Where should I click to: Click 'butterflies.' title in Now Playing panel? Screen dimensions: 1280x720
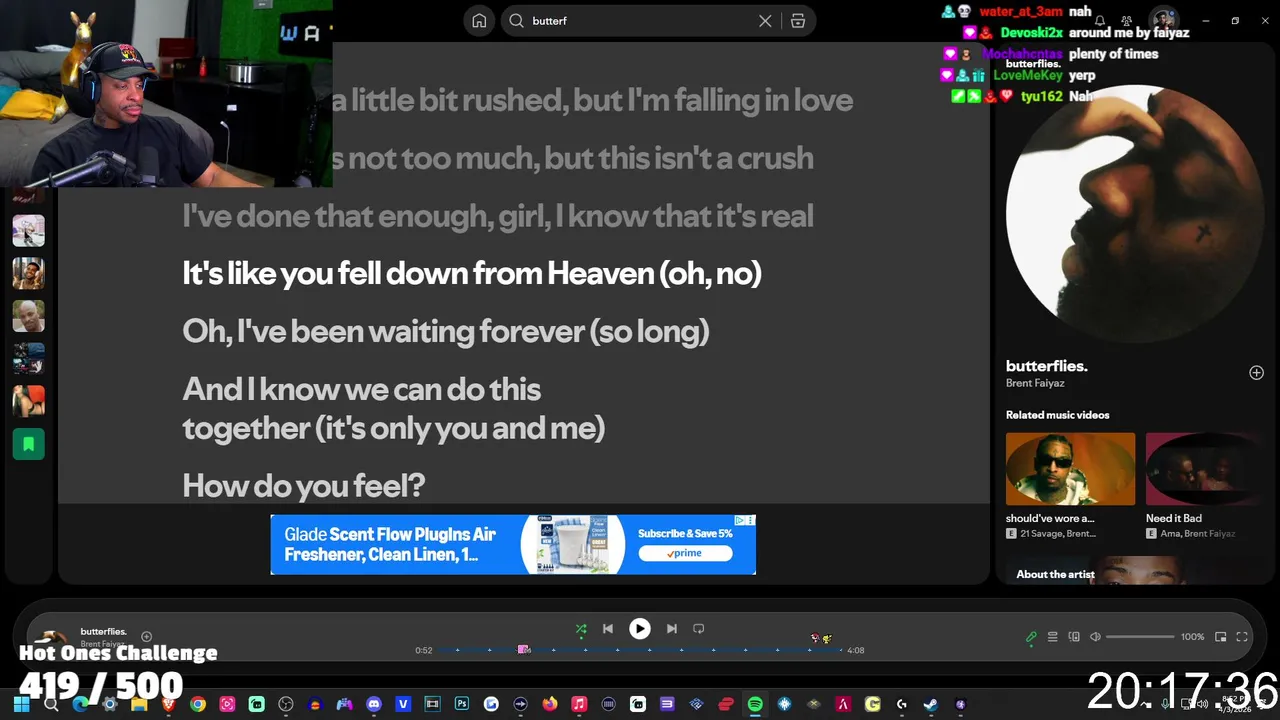click(x=1046, y=366)
